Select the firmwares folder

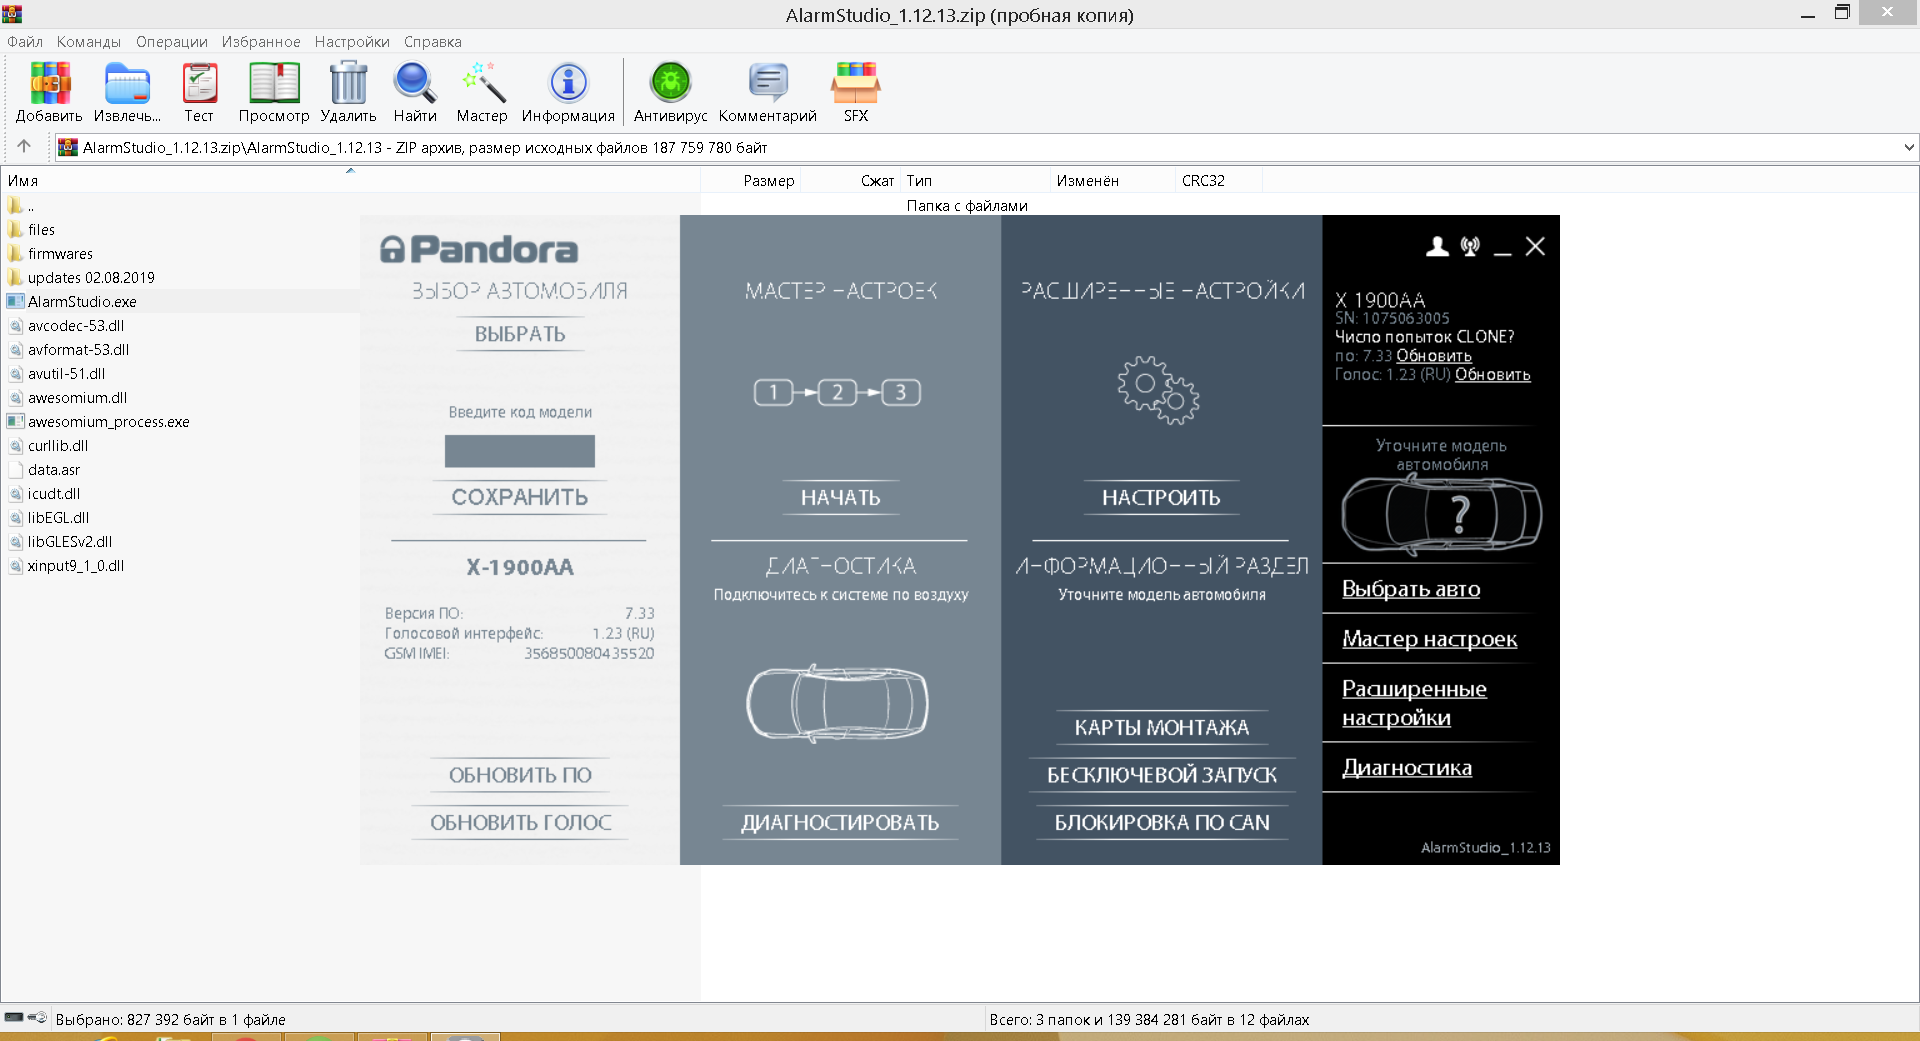click(x=60, y=254)
